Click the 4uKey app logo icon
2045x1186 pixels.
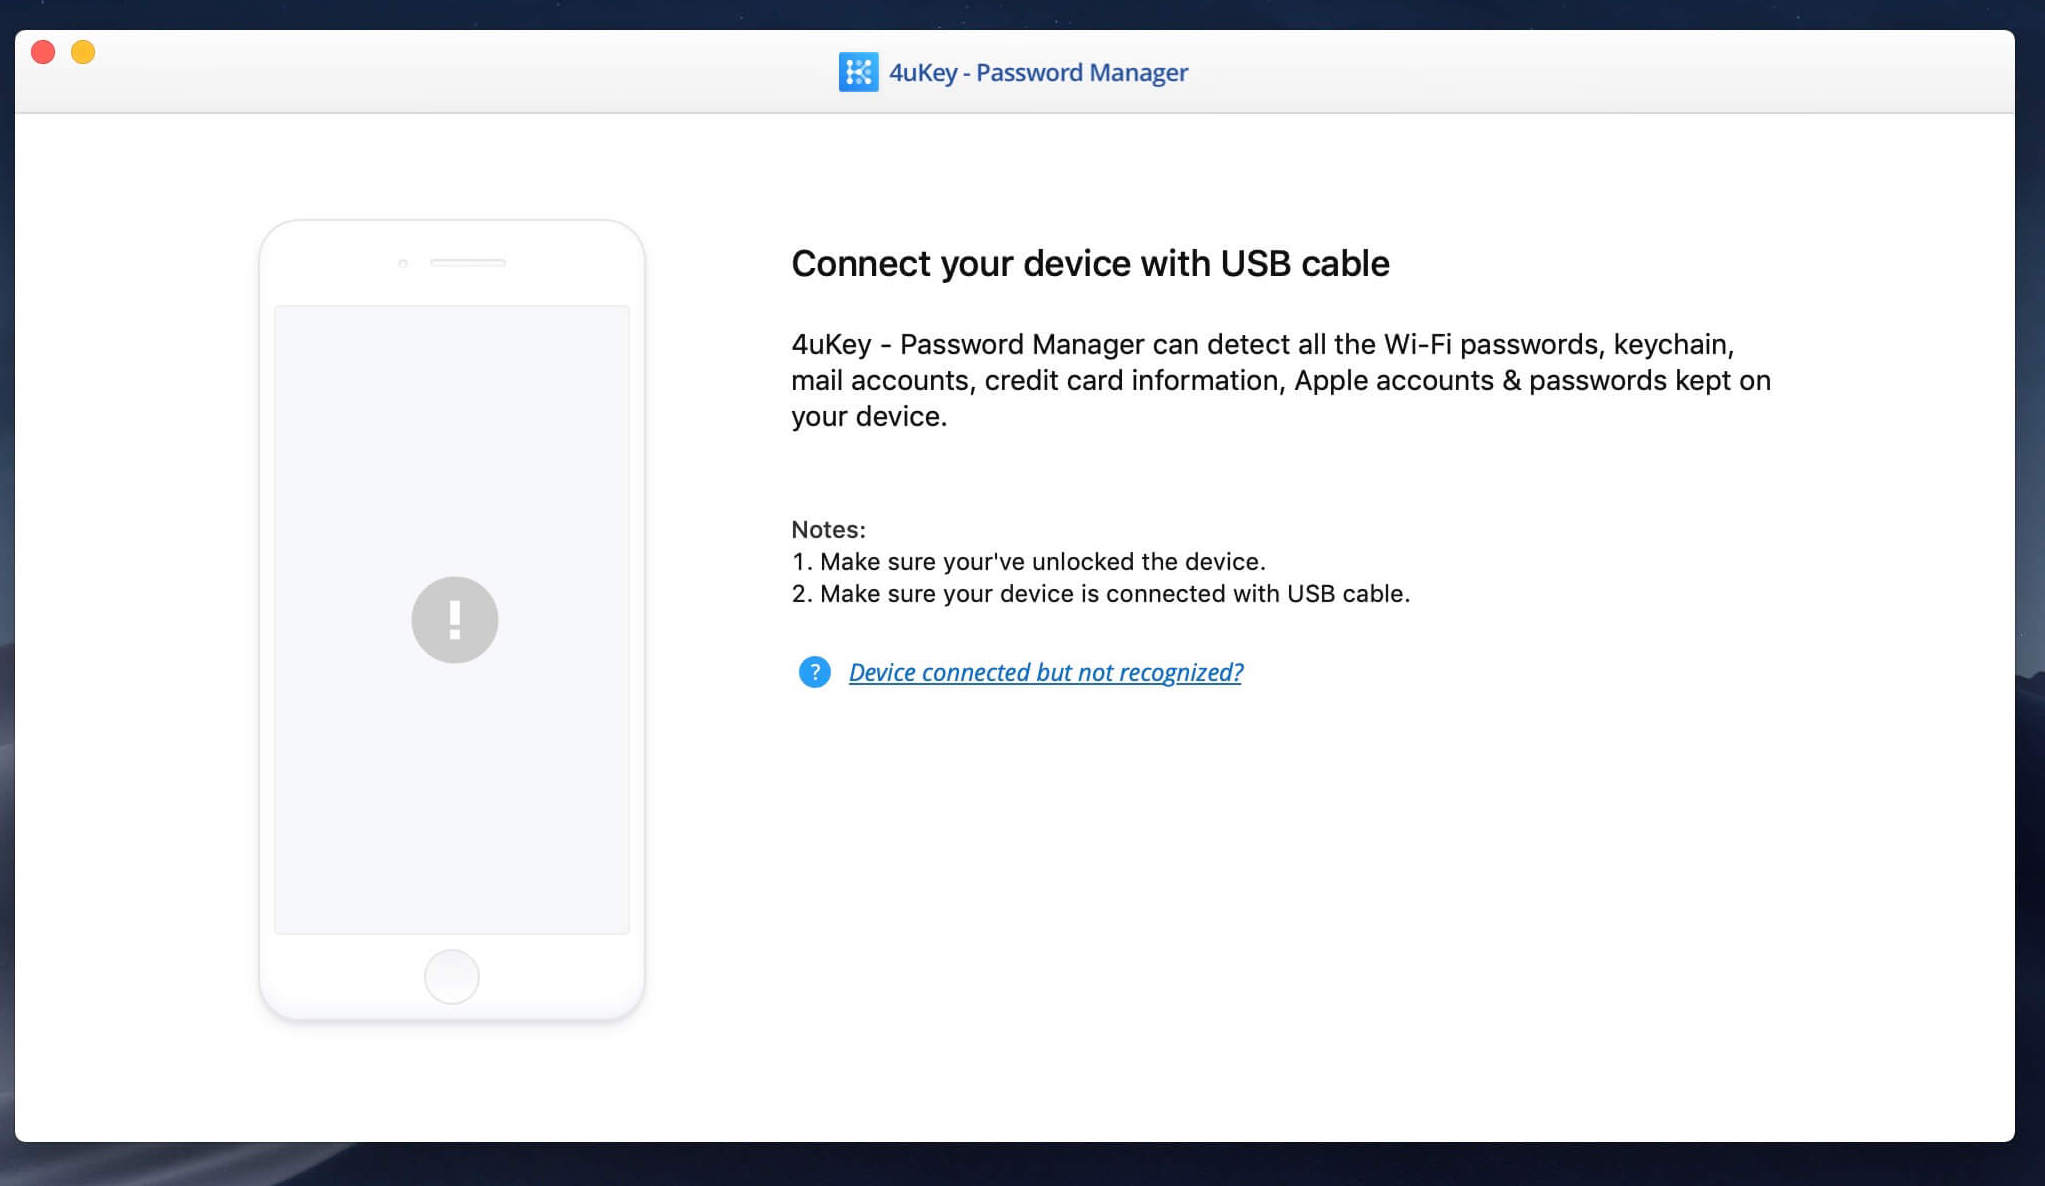(x=858, y=72)
